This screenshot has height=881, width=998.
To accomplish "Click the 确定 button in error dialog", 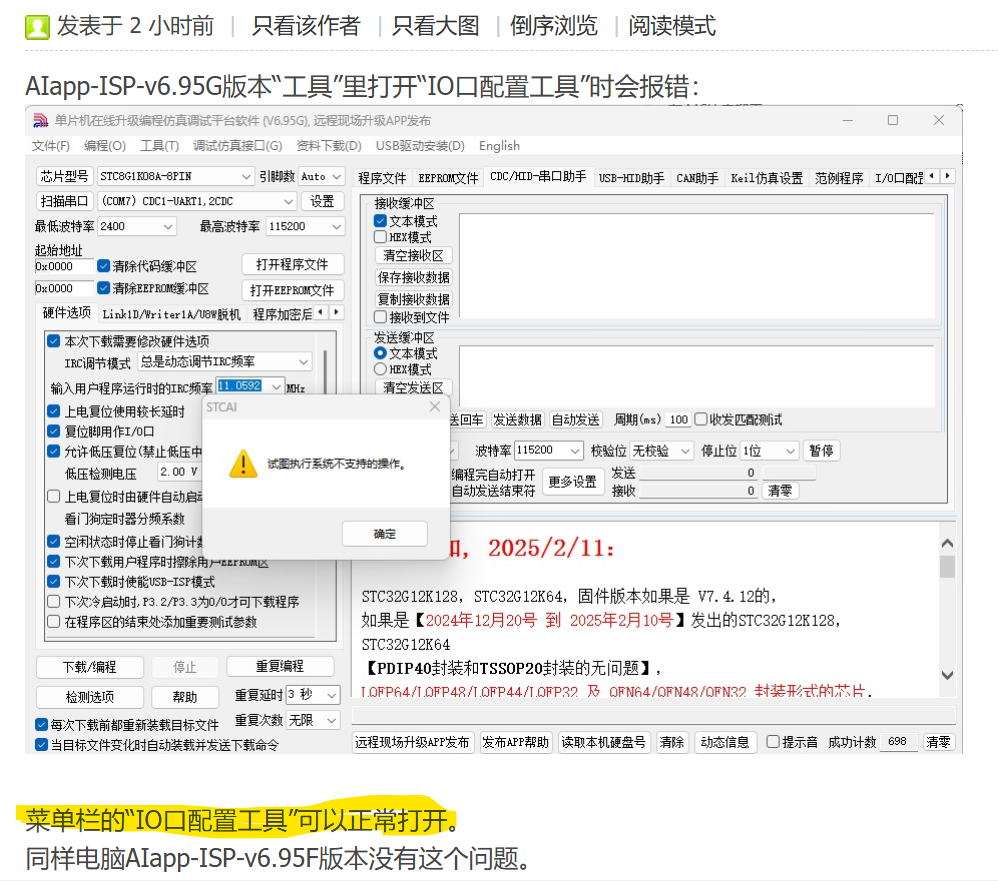I will pos(384,533).
